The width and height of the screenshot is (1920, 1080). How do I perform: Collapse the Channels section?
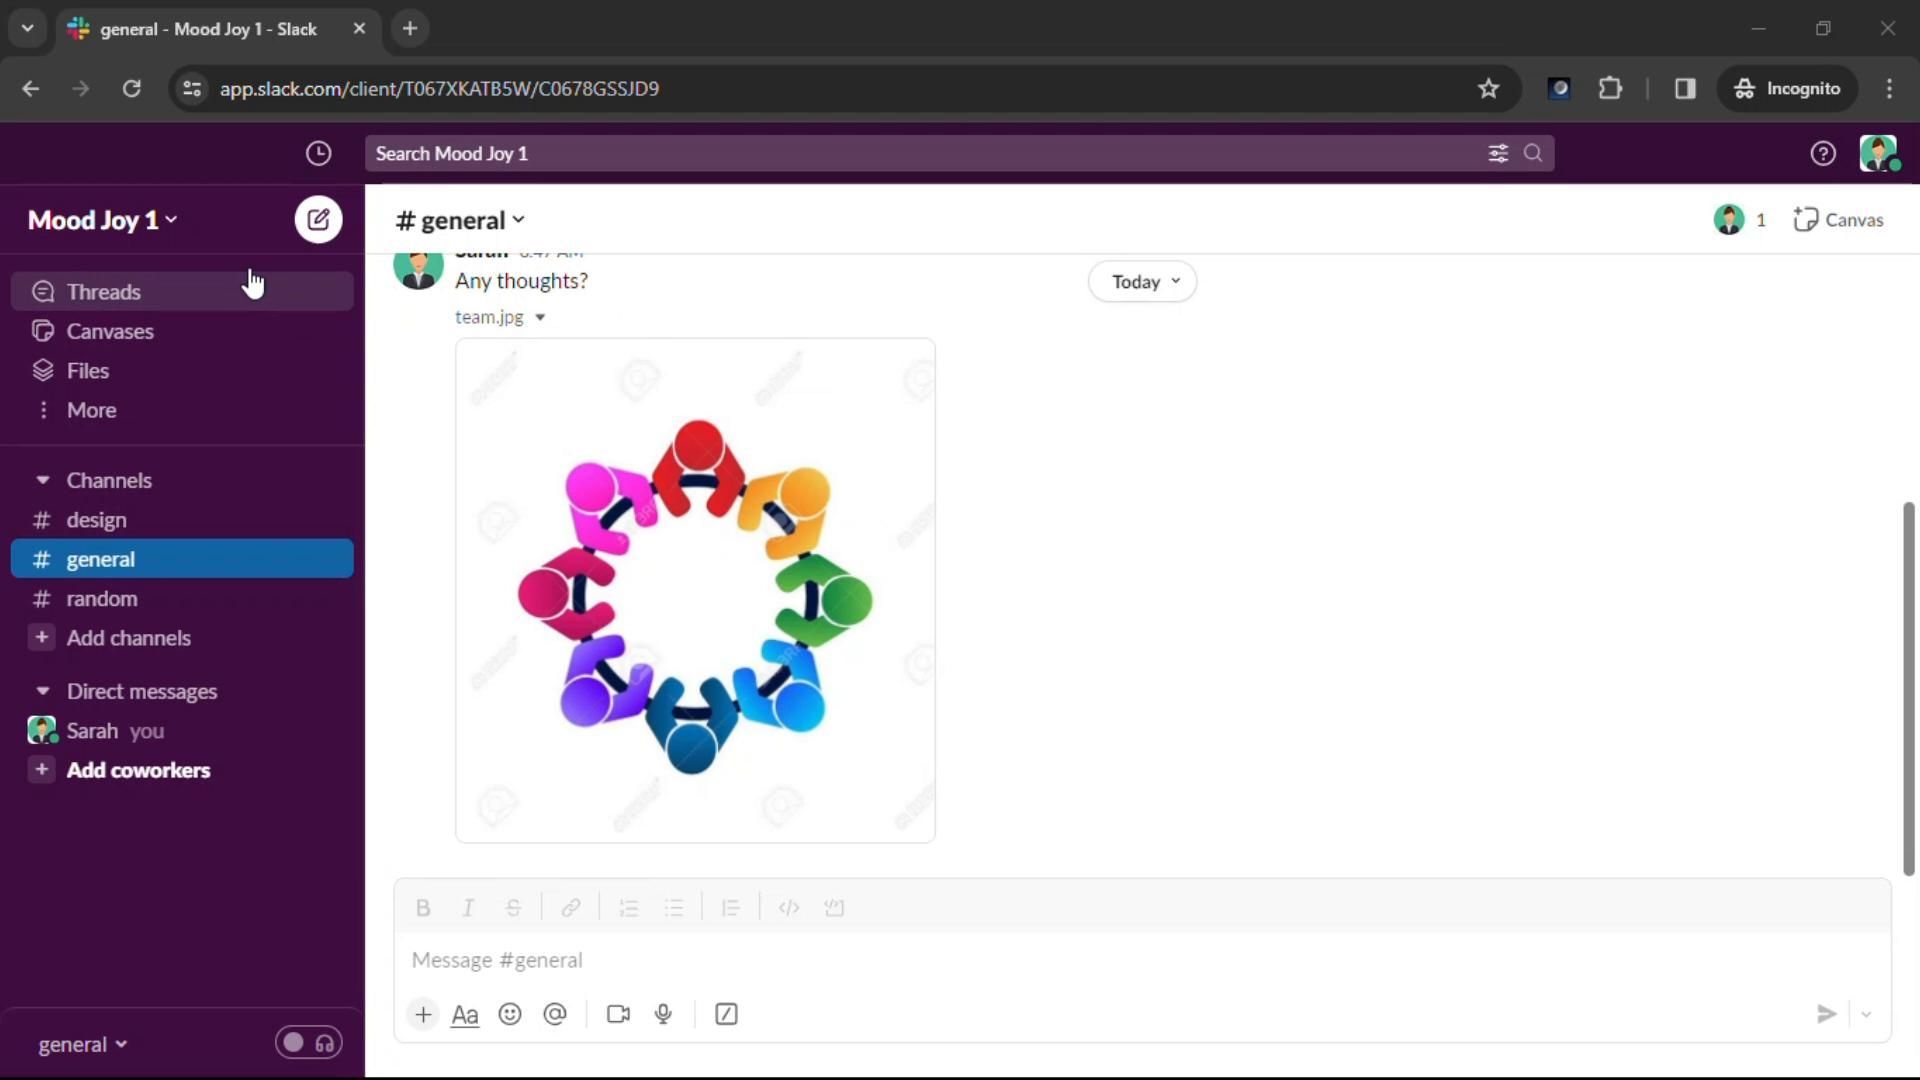pyautogui.click(x=43, y=480)
